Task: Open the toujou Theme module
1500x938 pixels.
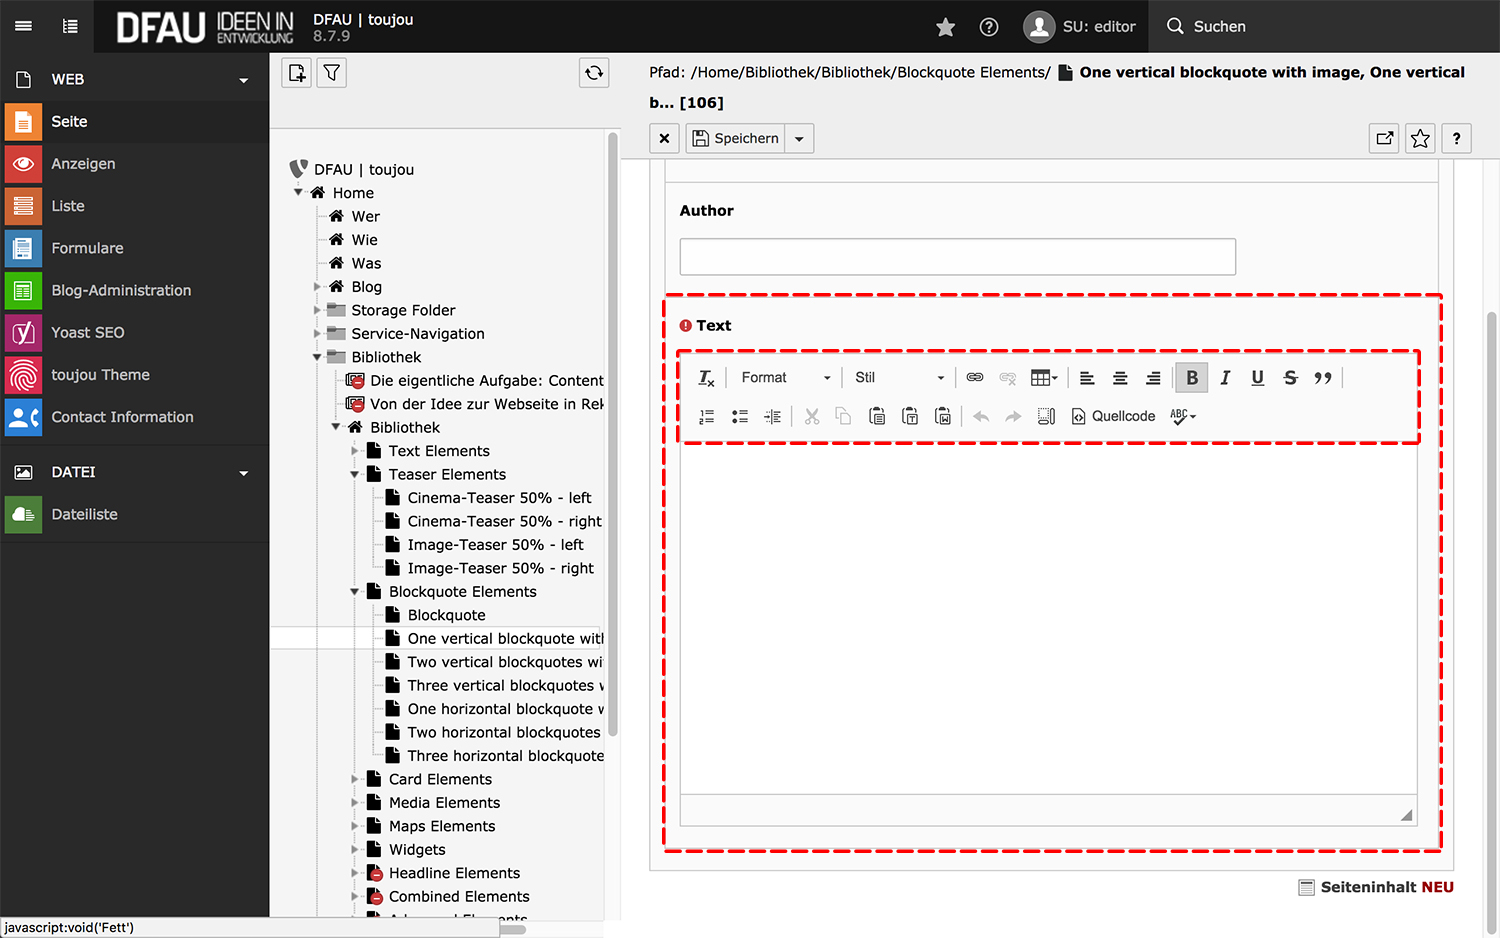Action: pos(134,375)
